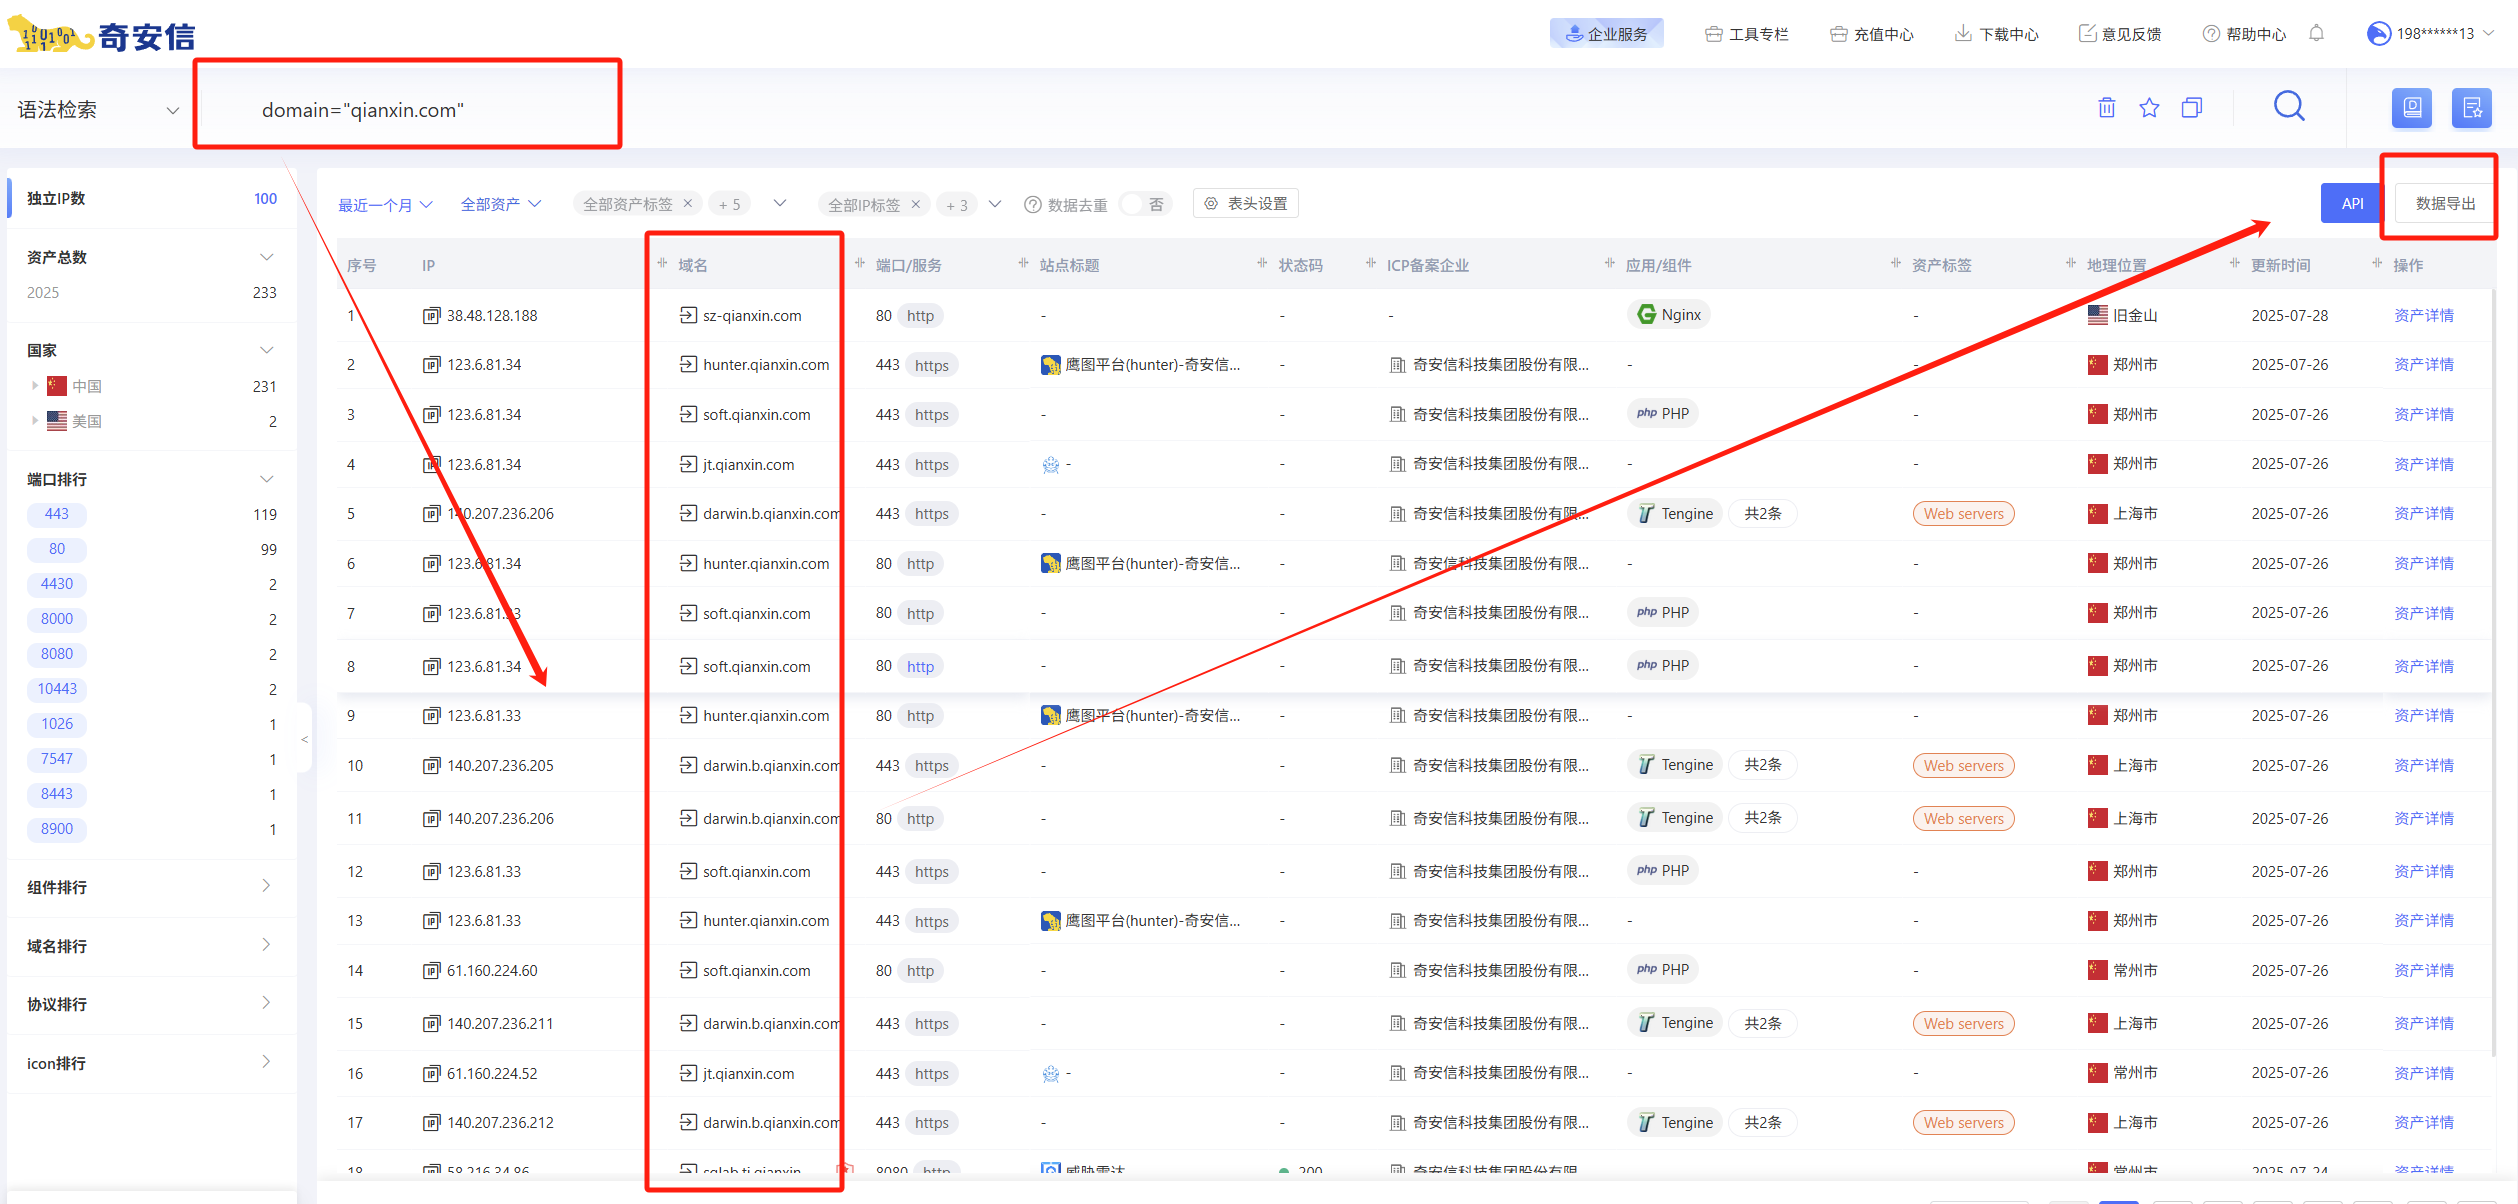This screenshot has width=2518, height=1204.
Task: Expand the IP tag filter dropdown arrow
Action: click(994, 204)
